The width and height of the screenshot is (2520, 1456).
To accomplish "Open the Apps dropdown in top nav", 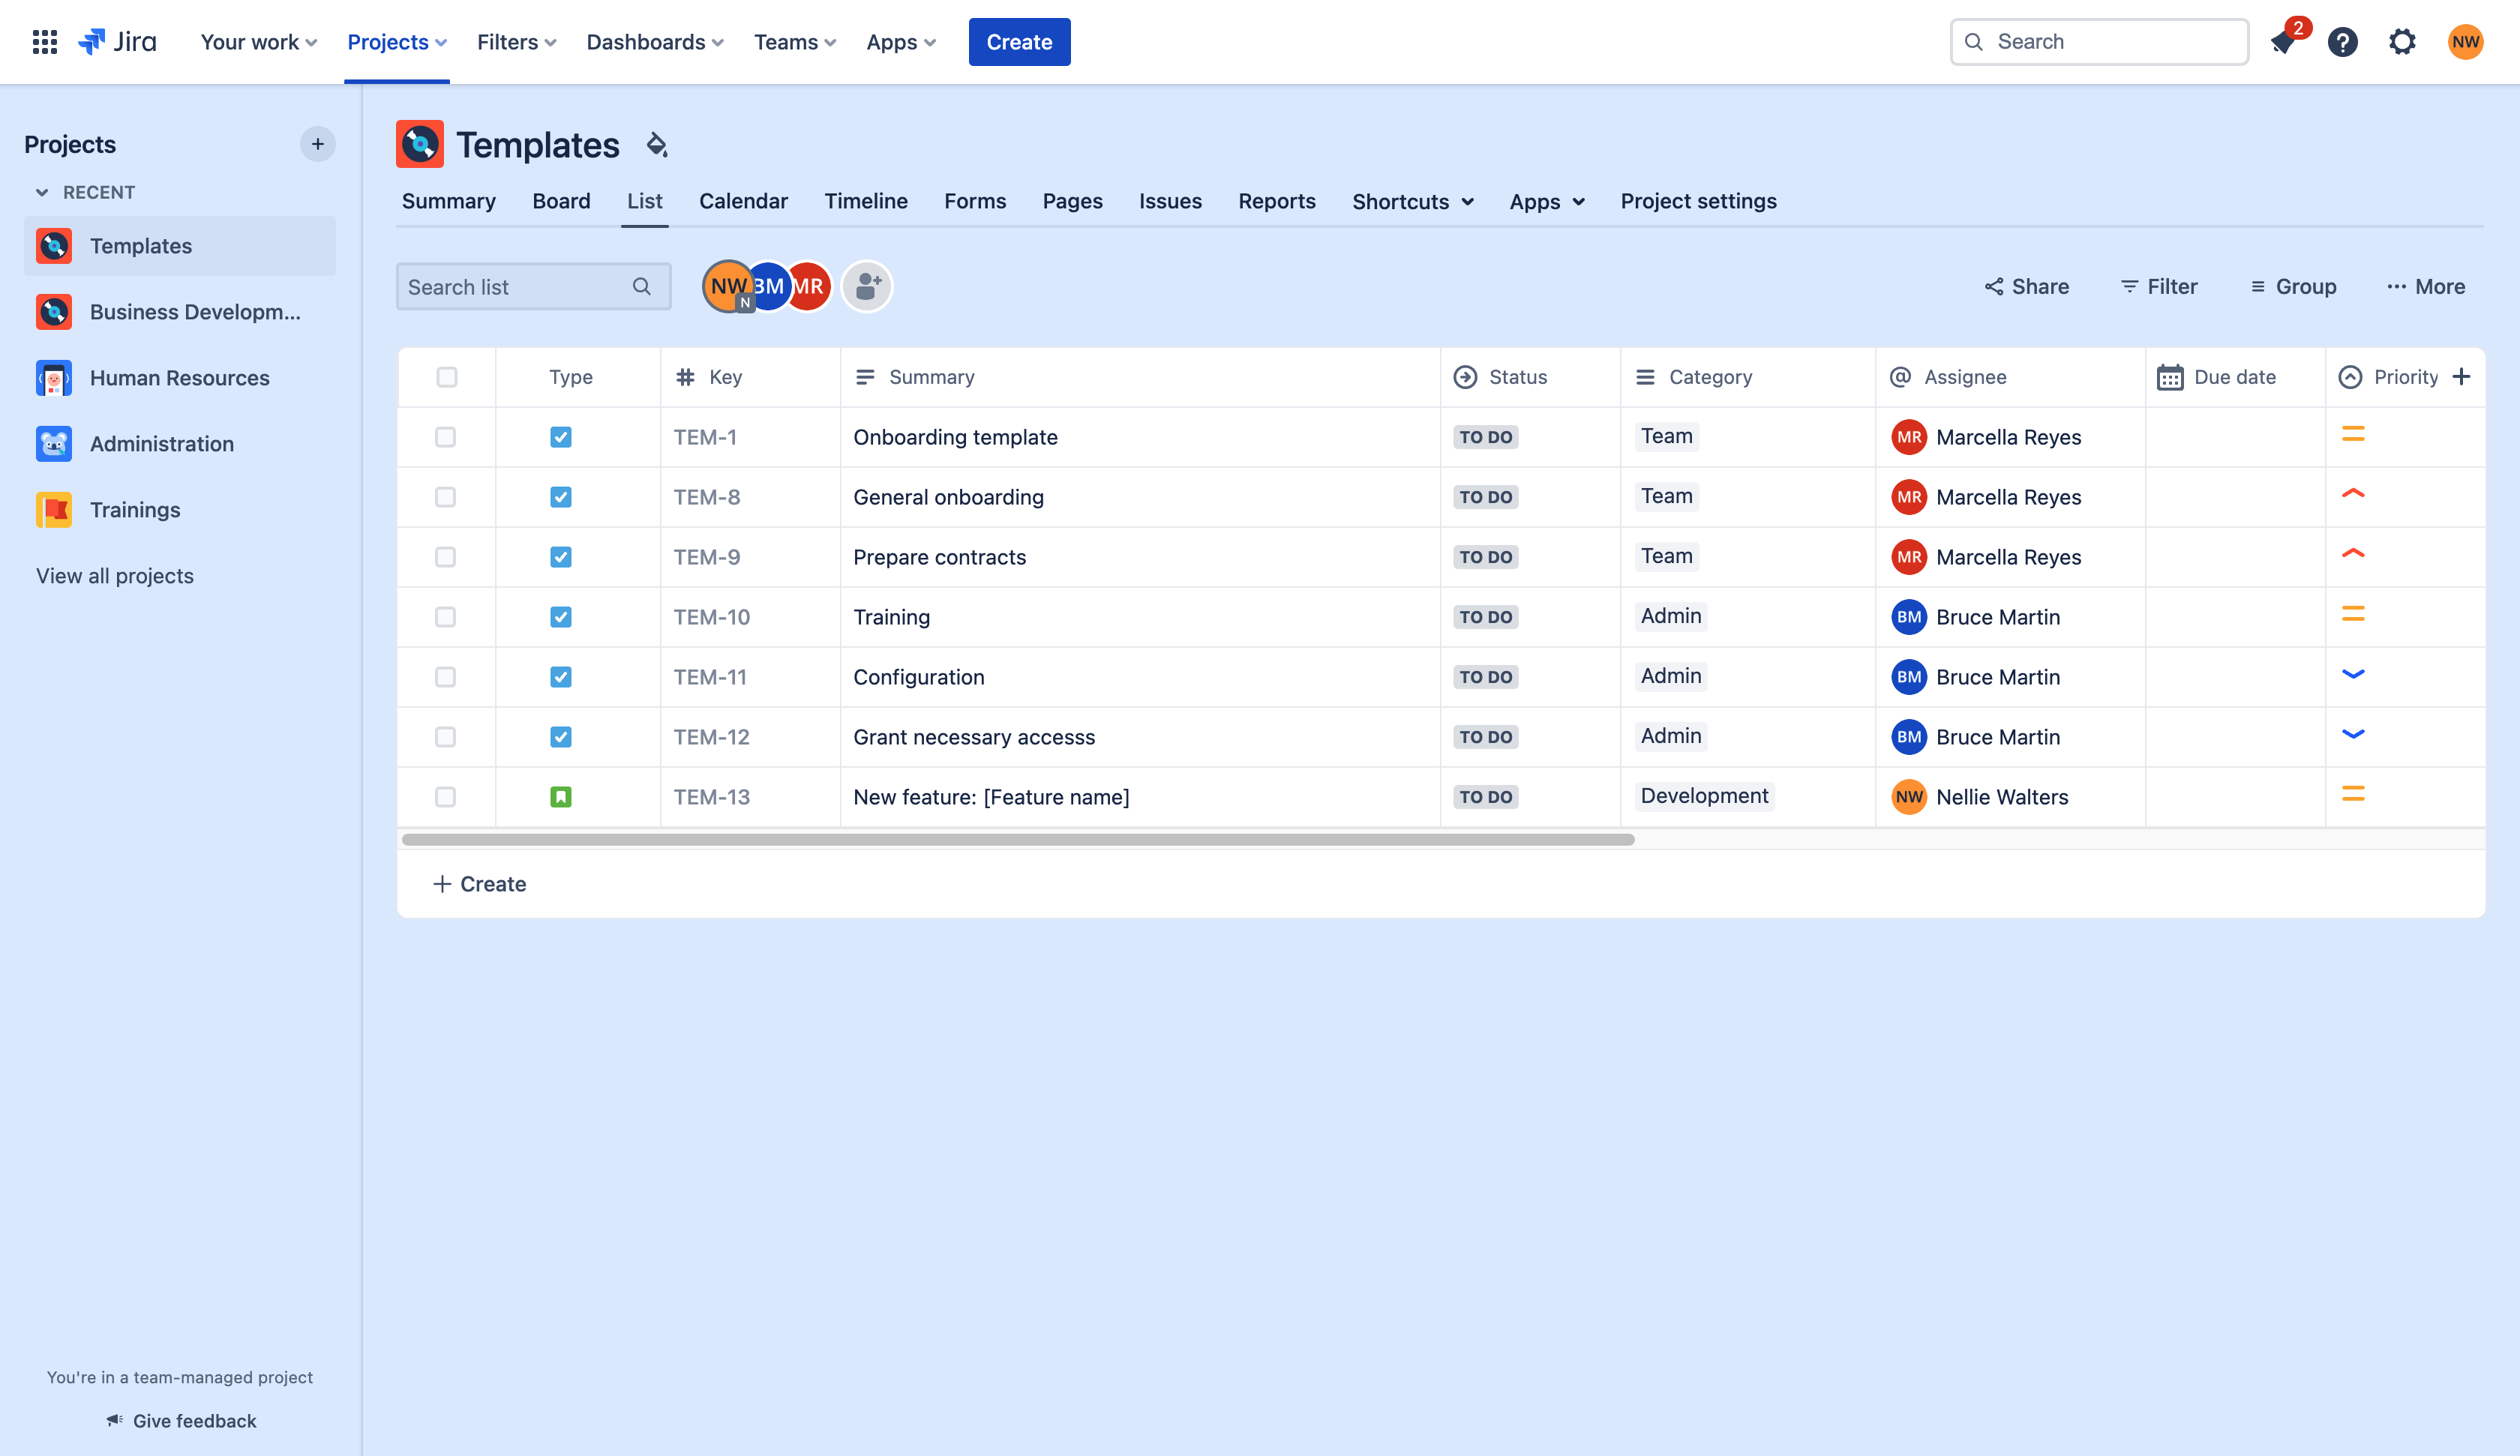I will click(x=901, y=42).
